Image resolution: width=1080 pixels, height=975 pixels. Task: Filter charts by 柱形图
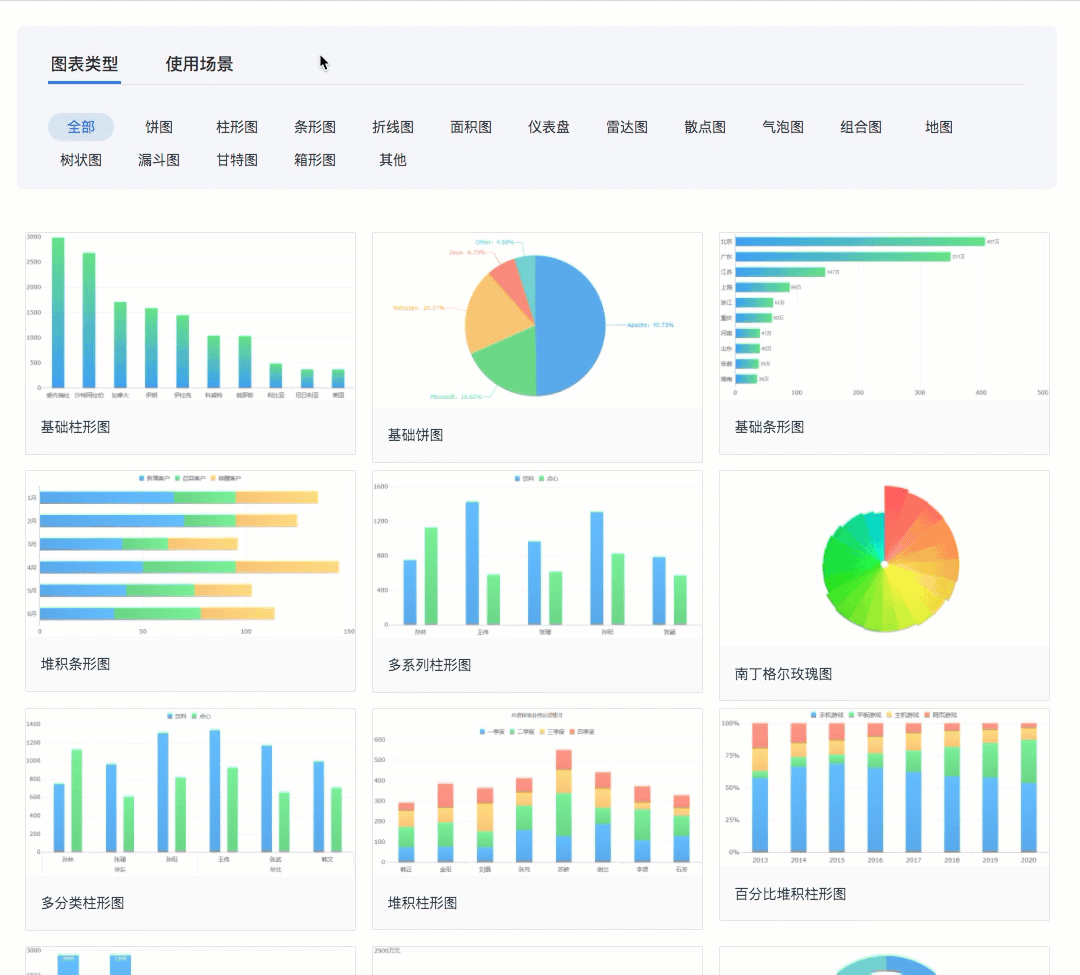pos(237,127)
